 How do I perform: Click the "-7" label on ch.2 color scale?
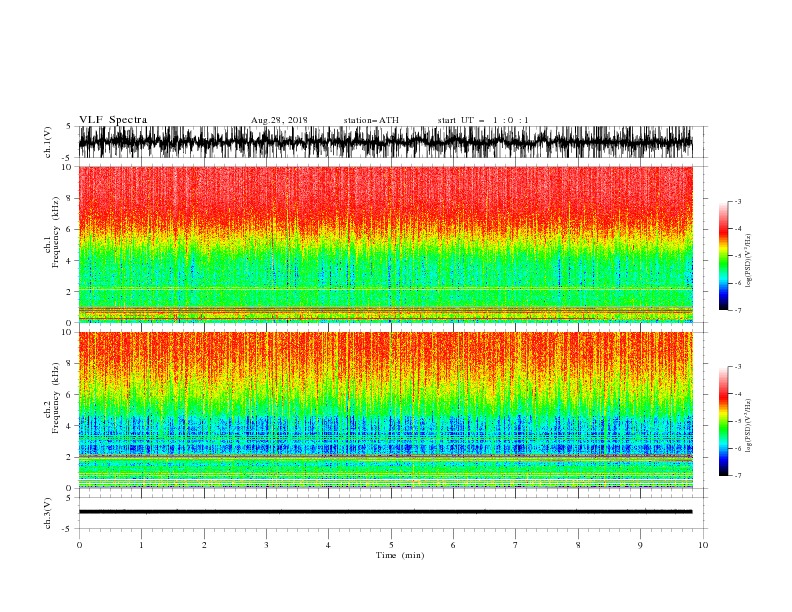738,476
